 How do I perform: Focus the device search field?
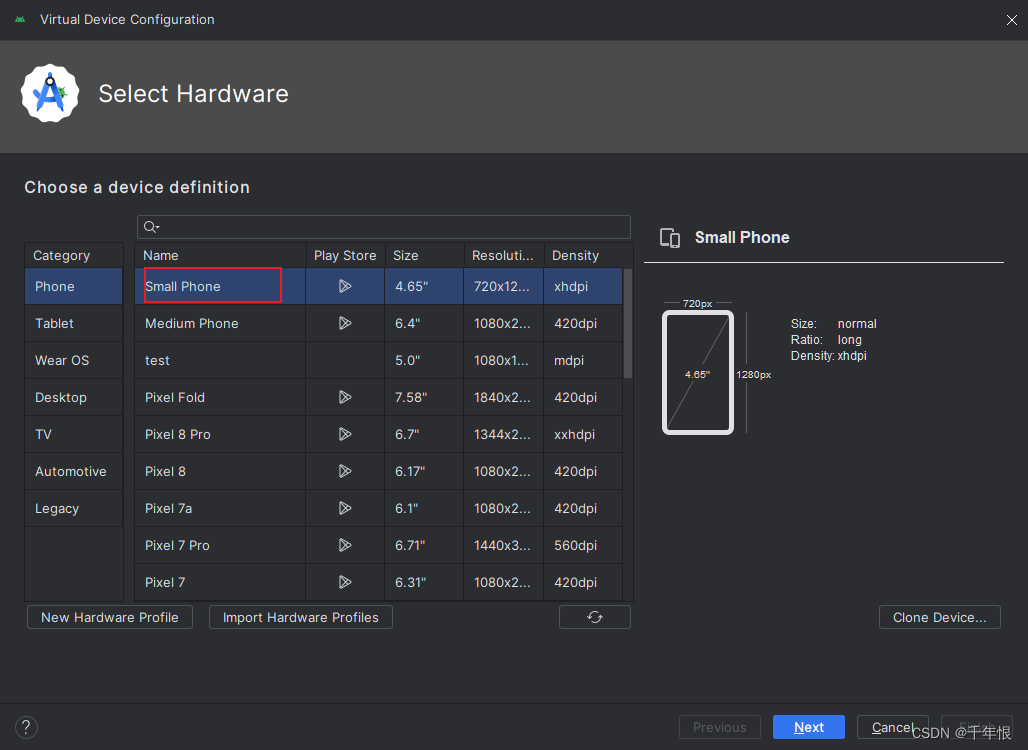click(x=384, y=227)
